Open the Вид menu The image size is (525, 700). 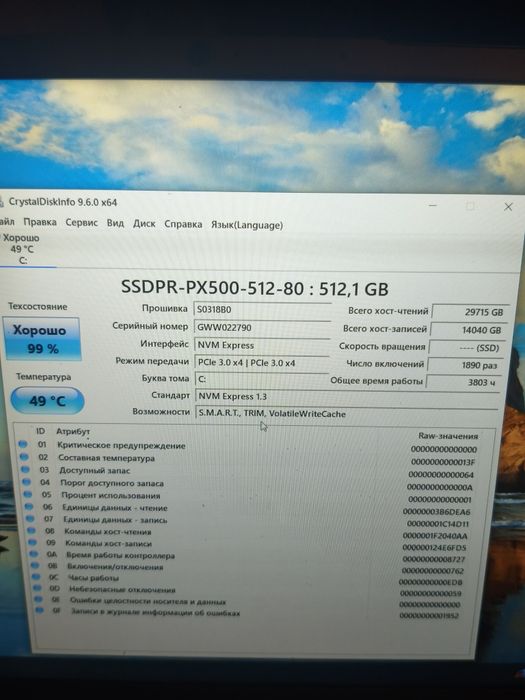click(115, 223)
